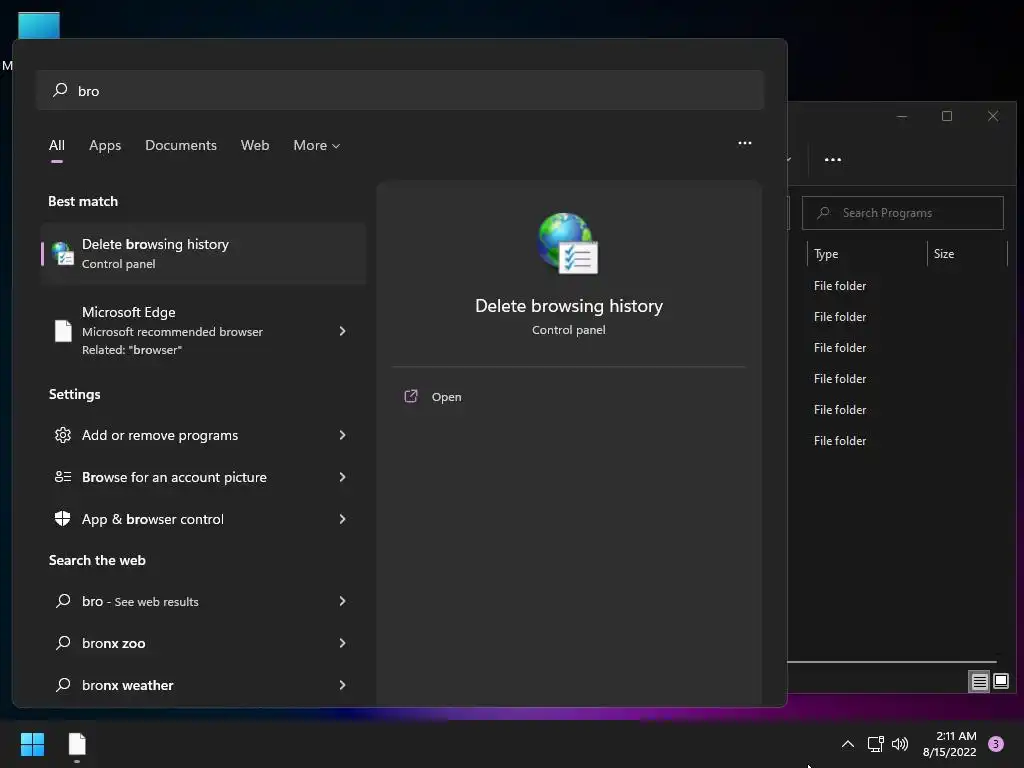The image size is (1024, 768).
Task: Click the gear icon for Add or remove programs
Action: (x=63, y=435)
